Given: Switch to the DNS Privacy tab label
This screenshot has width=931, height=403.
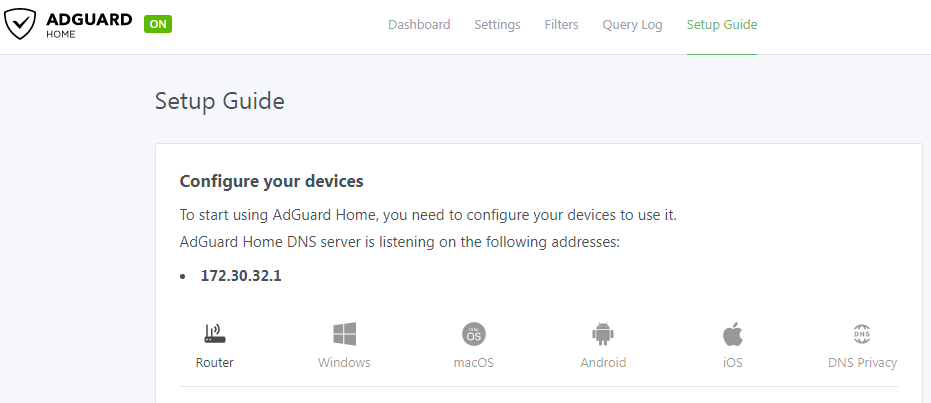Looking at the screenshot, I should click(x=862, y=363).
